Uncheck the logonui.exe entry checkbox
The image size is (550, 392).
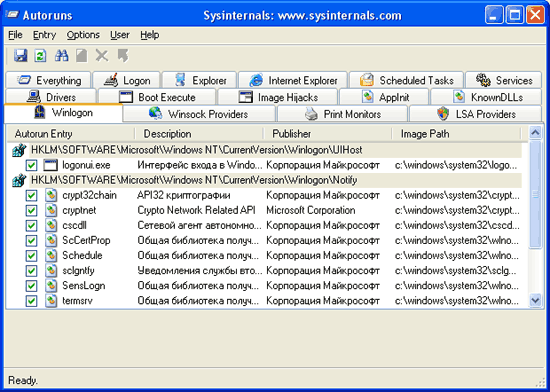coord(31,165)
